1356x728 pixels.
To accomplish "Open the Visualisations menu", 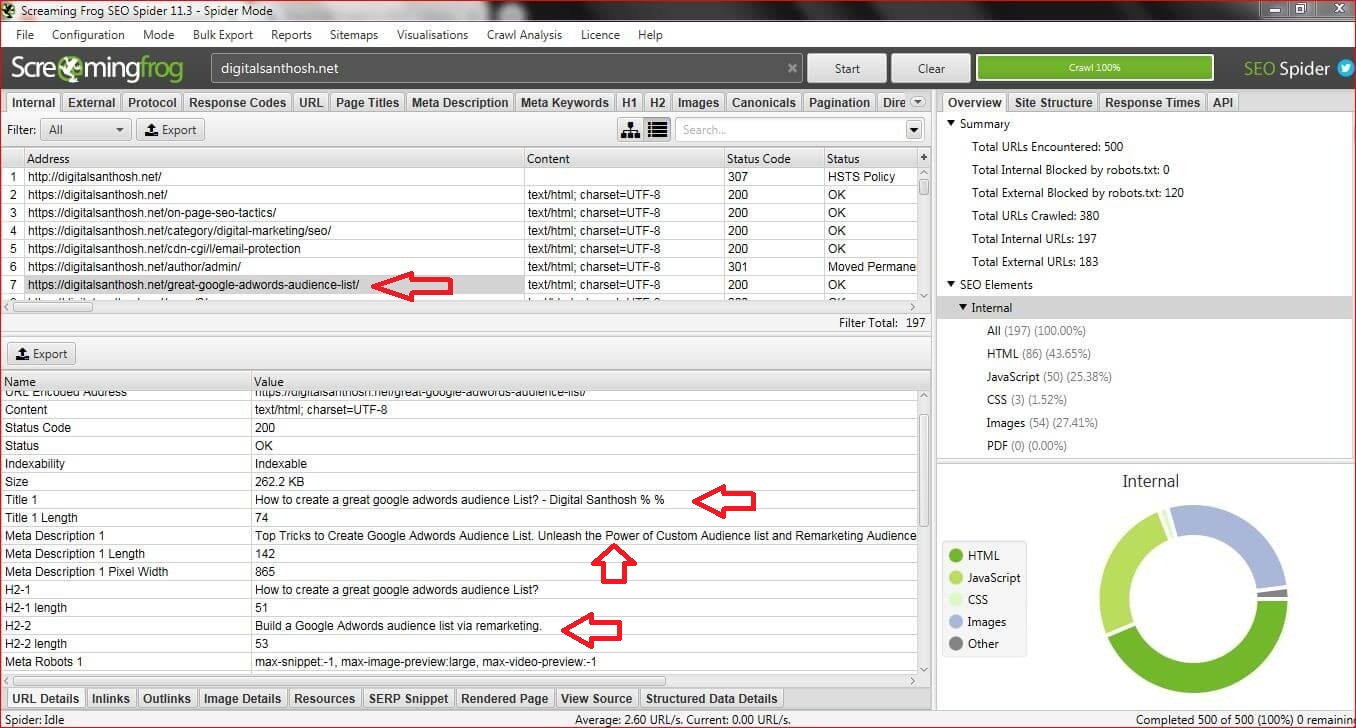I will click(432, 35).
